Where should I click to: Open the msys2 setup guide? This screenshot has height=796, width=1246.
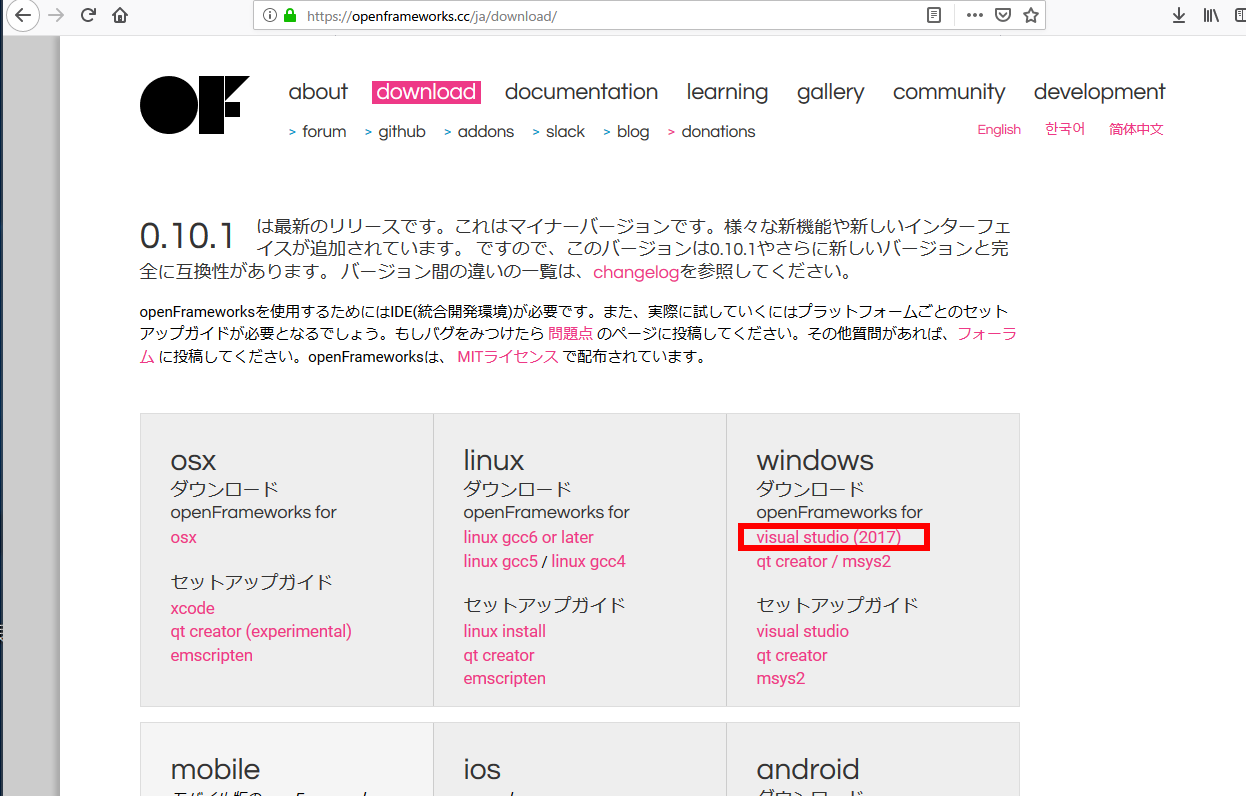[781, 678]
